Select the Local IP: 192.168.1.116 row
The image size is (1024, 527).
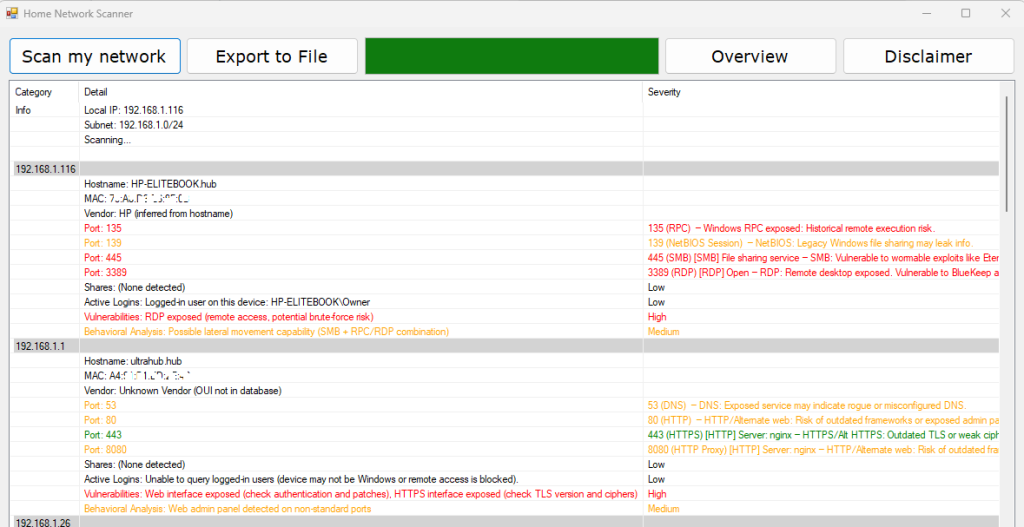pos(133,110)
